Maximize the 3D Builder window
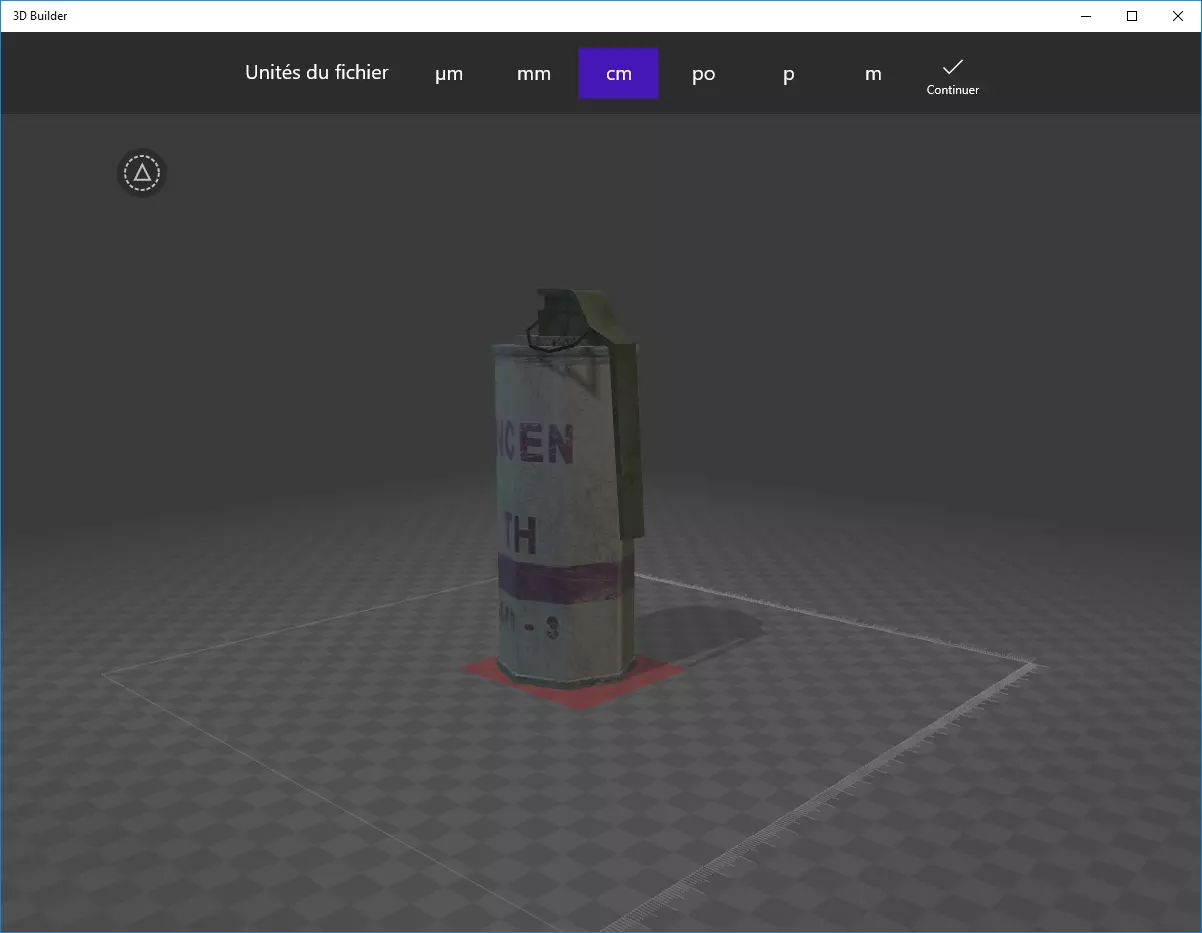1202x933 pixels. tap(1132, 16)
